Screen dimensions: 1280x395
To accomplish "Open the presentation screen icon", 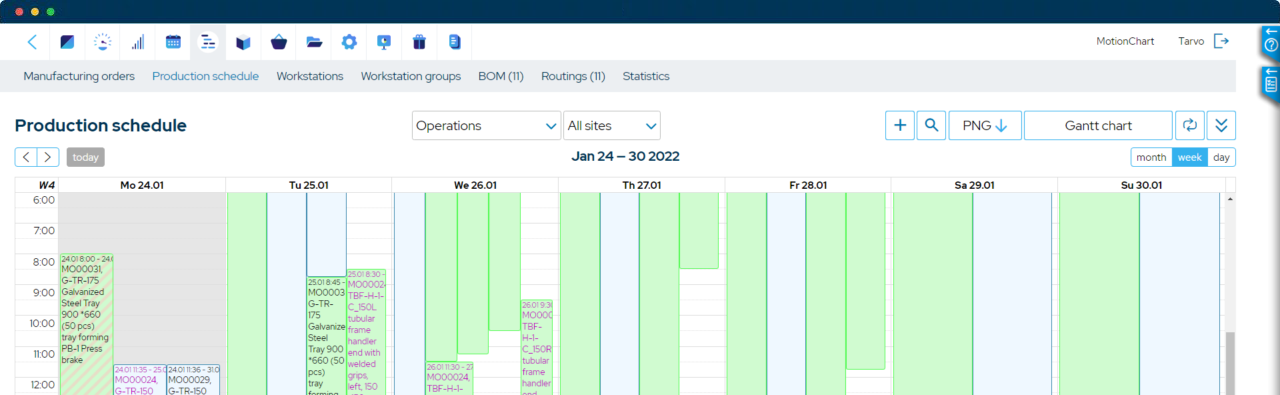I will pyautogui.click(x=384, y=42).
